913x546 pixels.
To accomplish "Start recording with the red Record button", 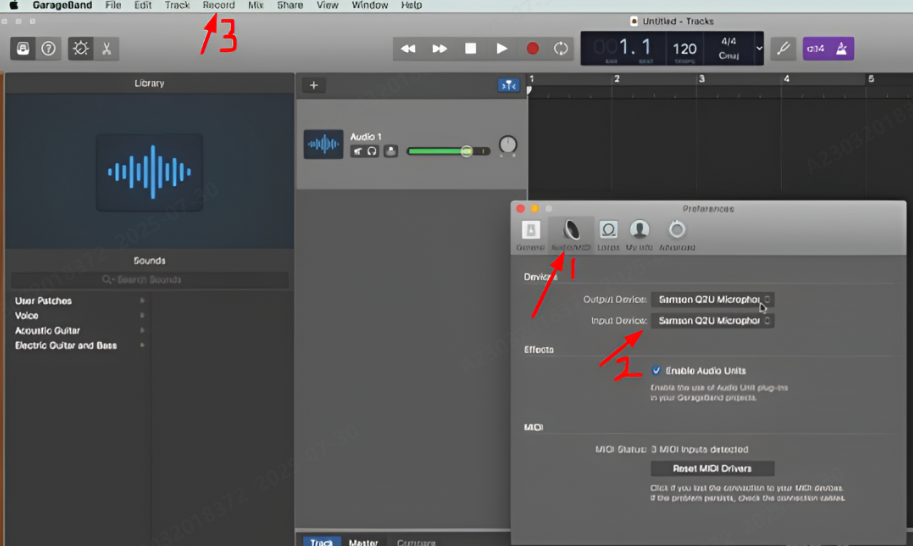I will coord(532,49).
